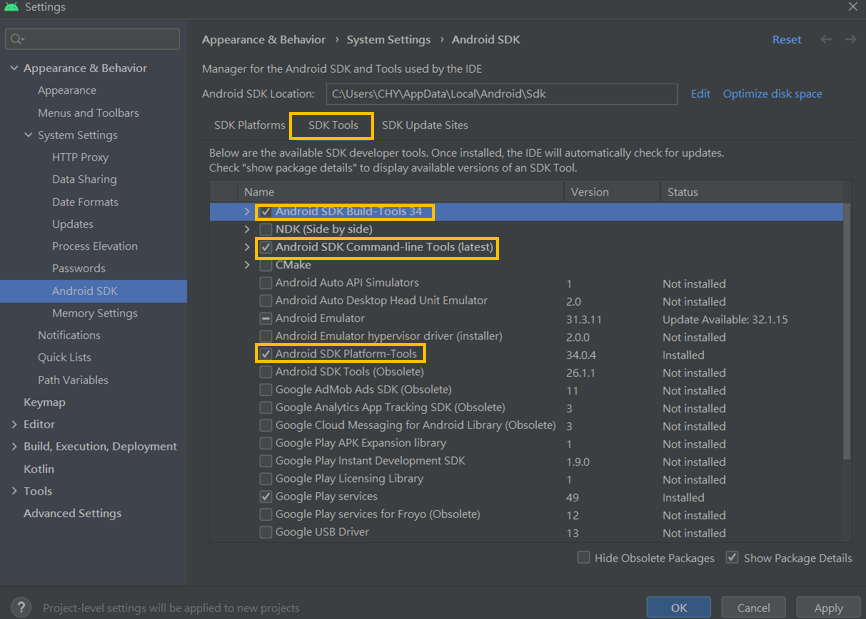Expand the NDK (Side by side) row
The image size is (866, 619).
247,229
